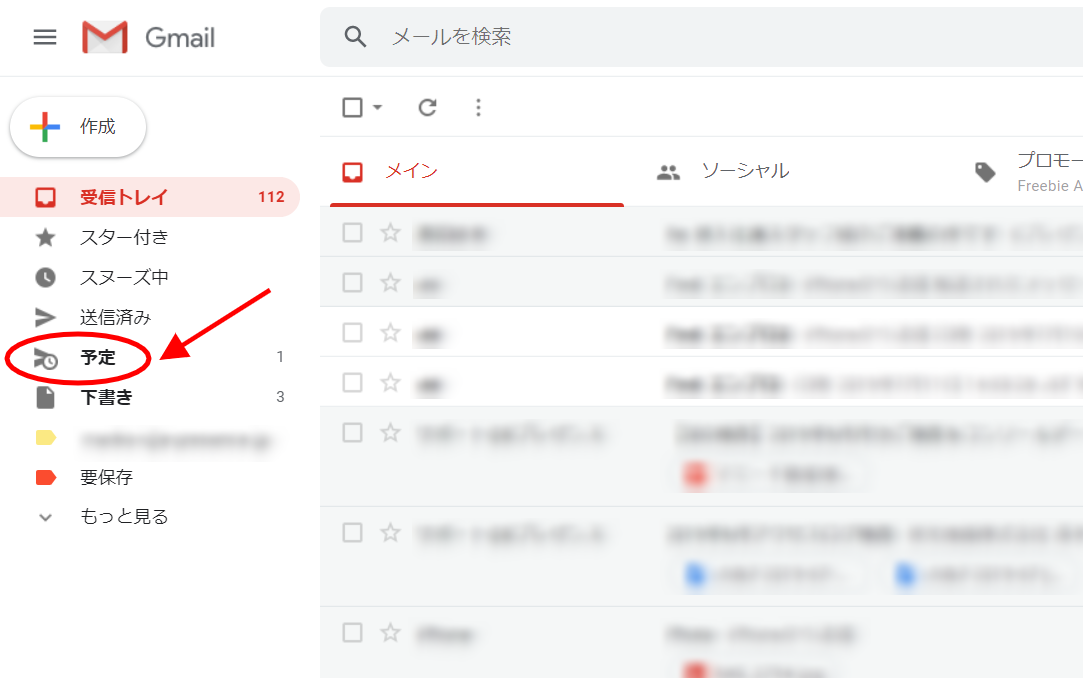Image resolution: width=1083 pixels, height=678 pixels.
Task: Switch to the メイン tab
Action: [411, 171]
